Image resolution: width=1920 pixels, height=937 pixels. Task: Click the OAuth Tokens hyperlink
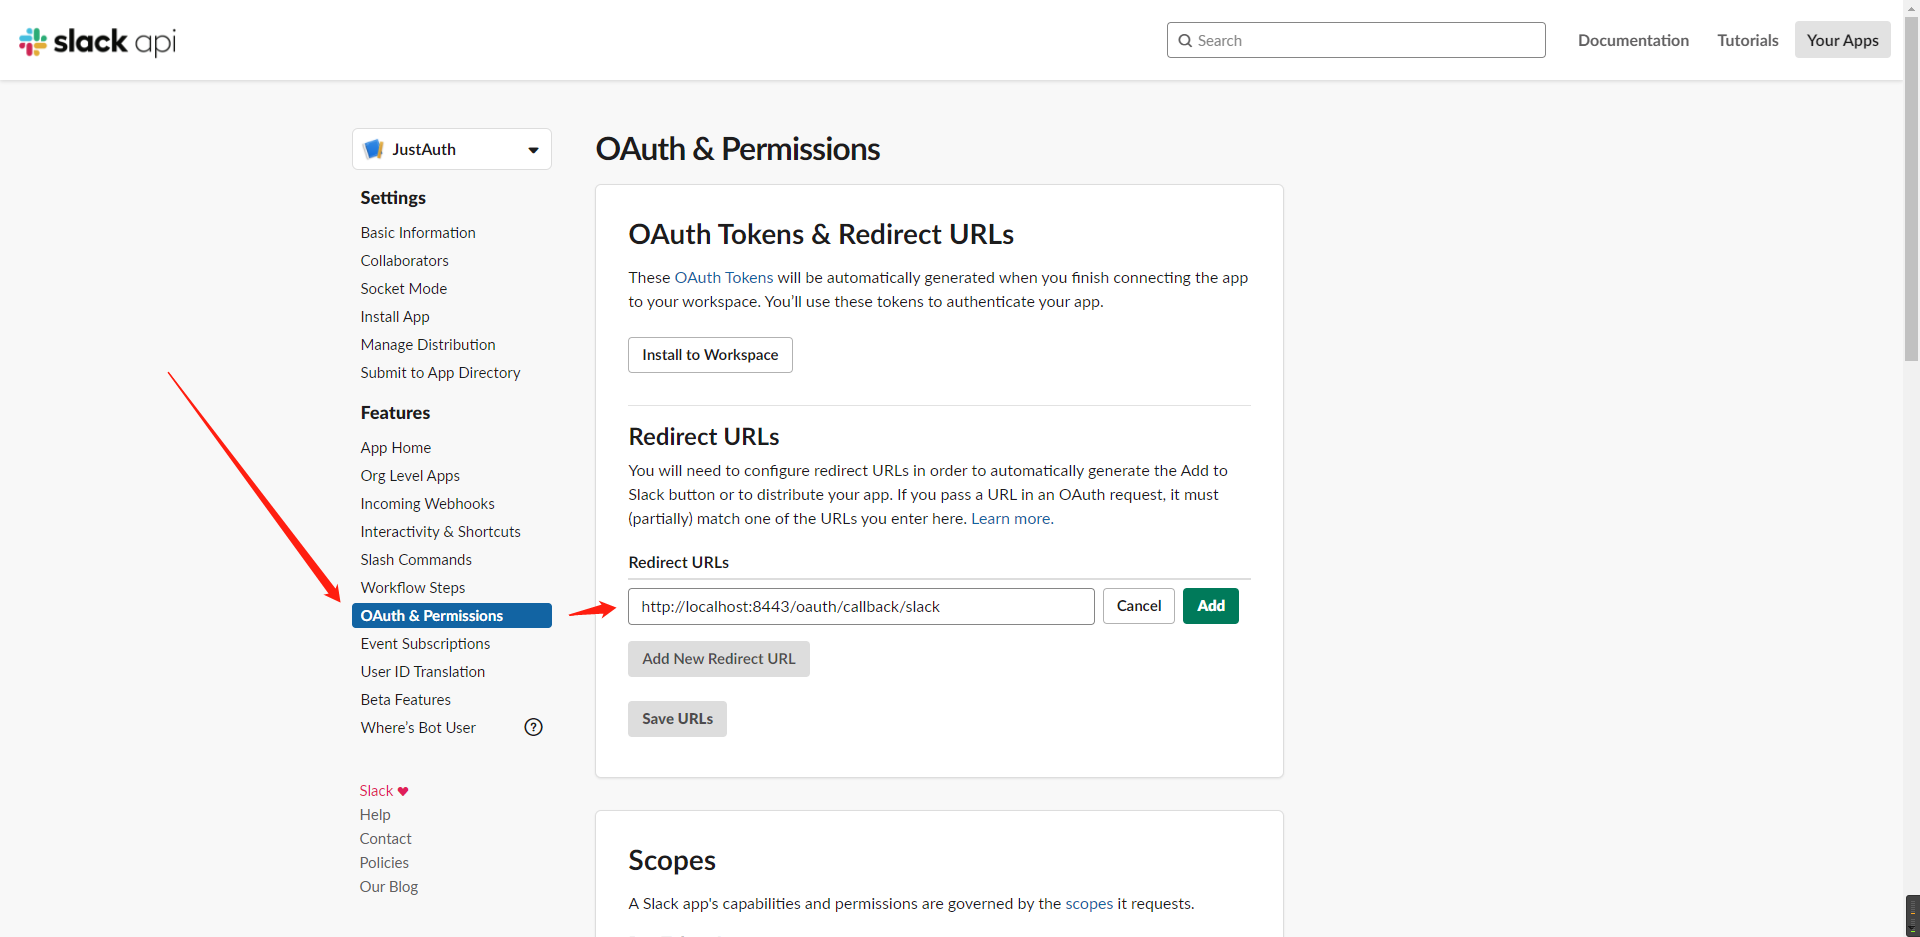pos(724,277)
